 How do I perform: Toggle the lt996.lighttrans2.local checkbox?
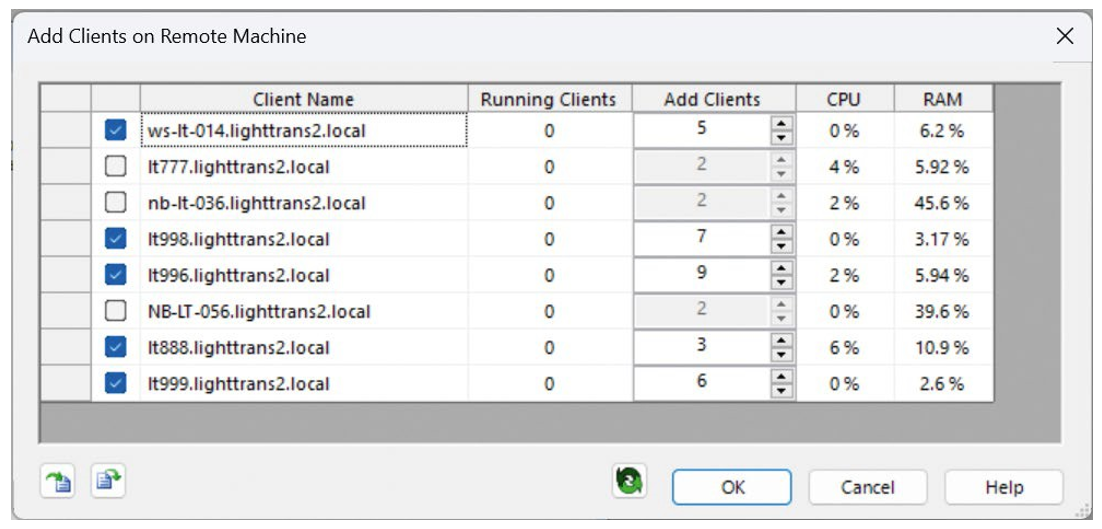tap(115, 275)
